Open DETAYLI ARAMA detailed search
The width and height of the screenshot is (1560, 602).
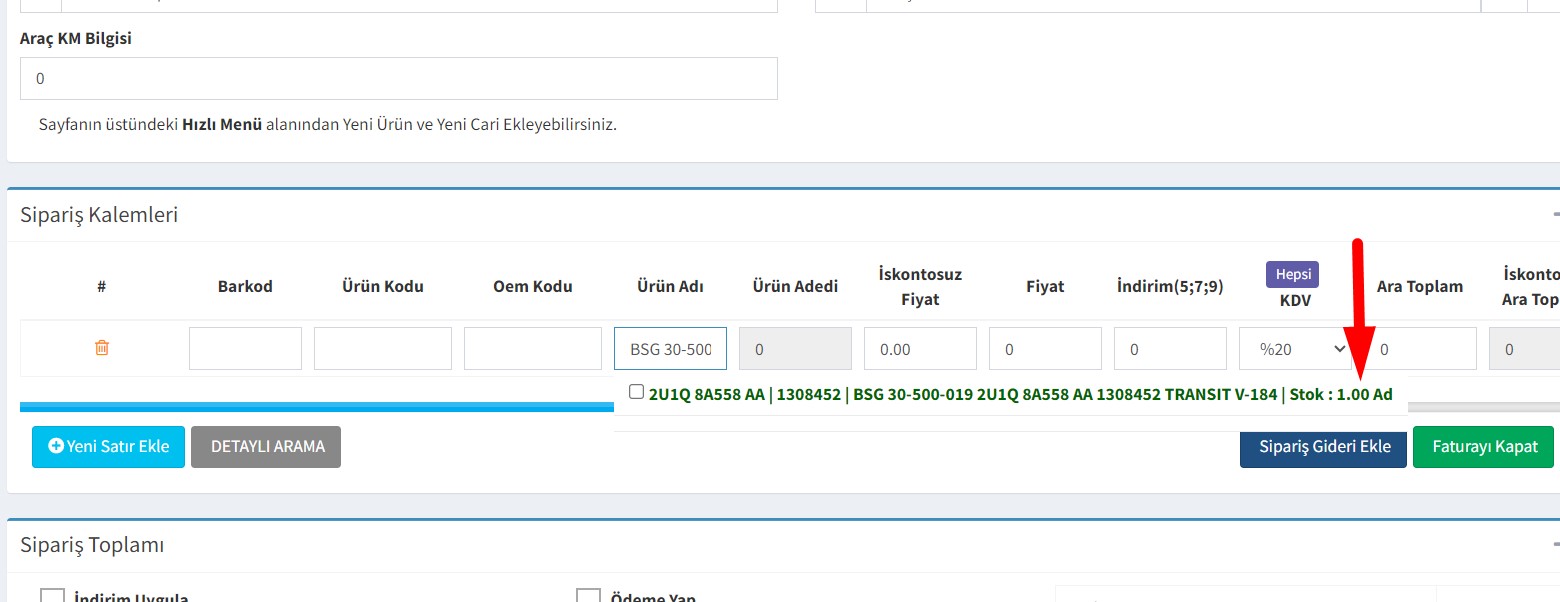coord(266,447)
